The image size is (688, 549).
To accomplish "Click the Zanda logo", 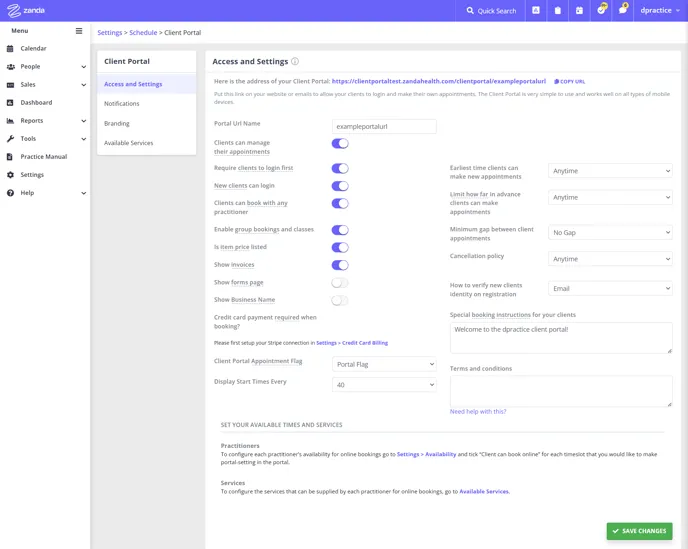I will 26,11.
